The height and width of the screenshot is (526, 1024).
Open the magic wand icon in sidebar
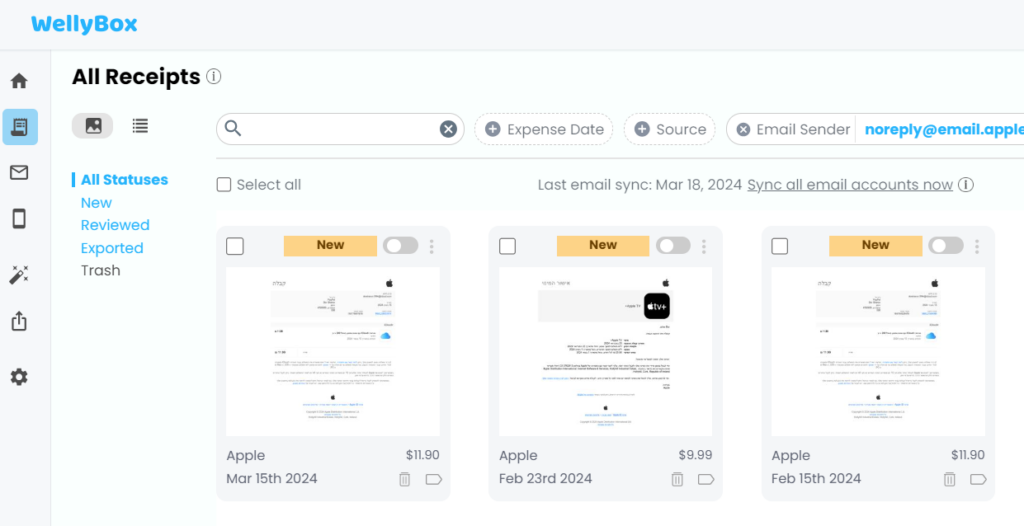pos(19,274)
